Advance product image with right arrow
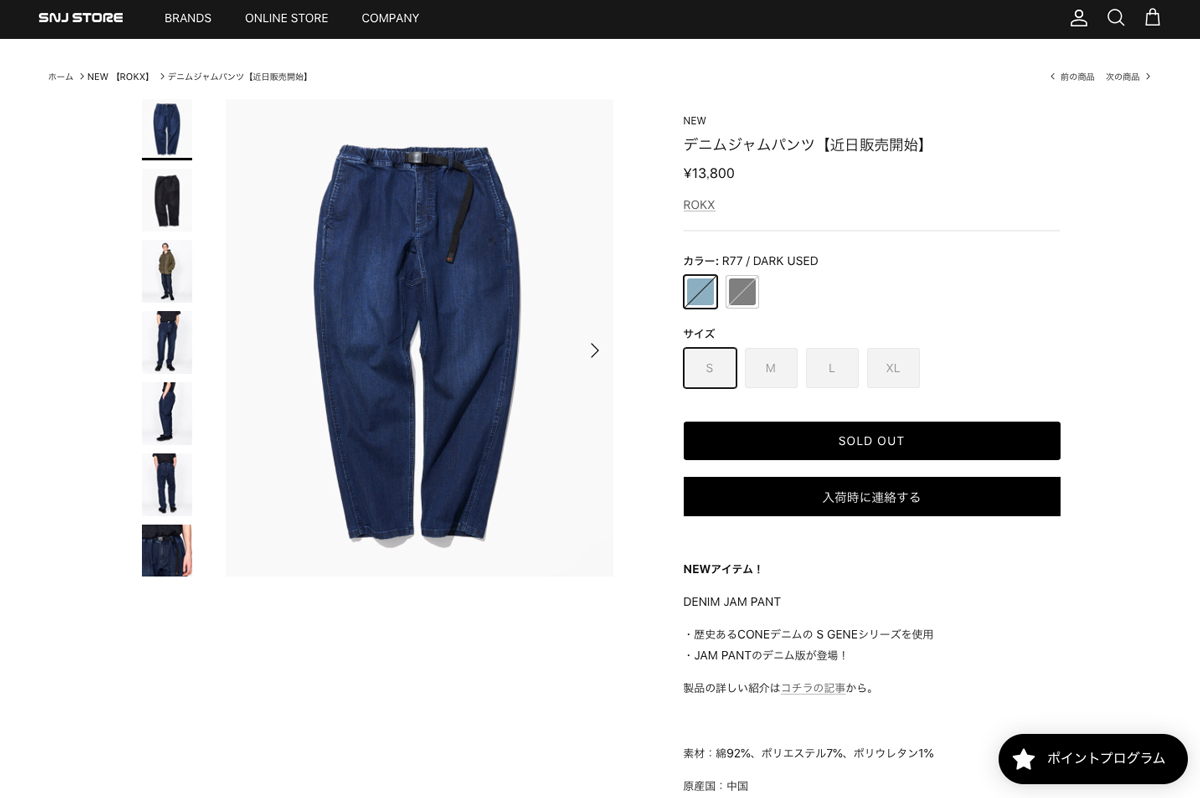This screenshot has height=798, width=1200. tap(594, 350)
